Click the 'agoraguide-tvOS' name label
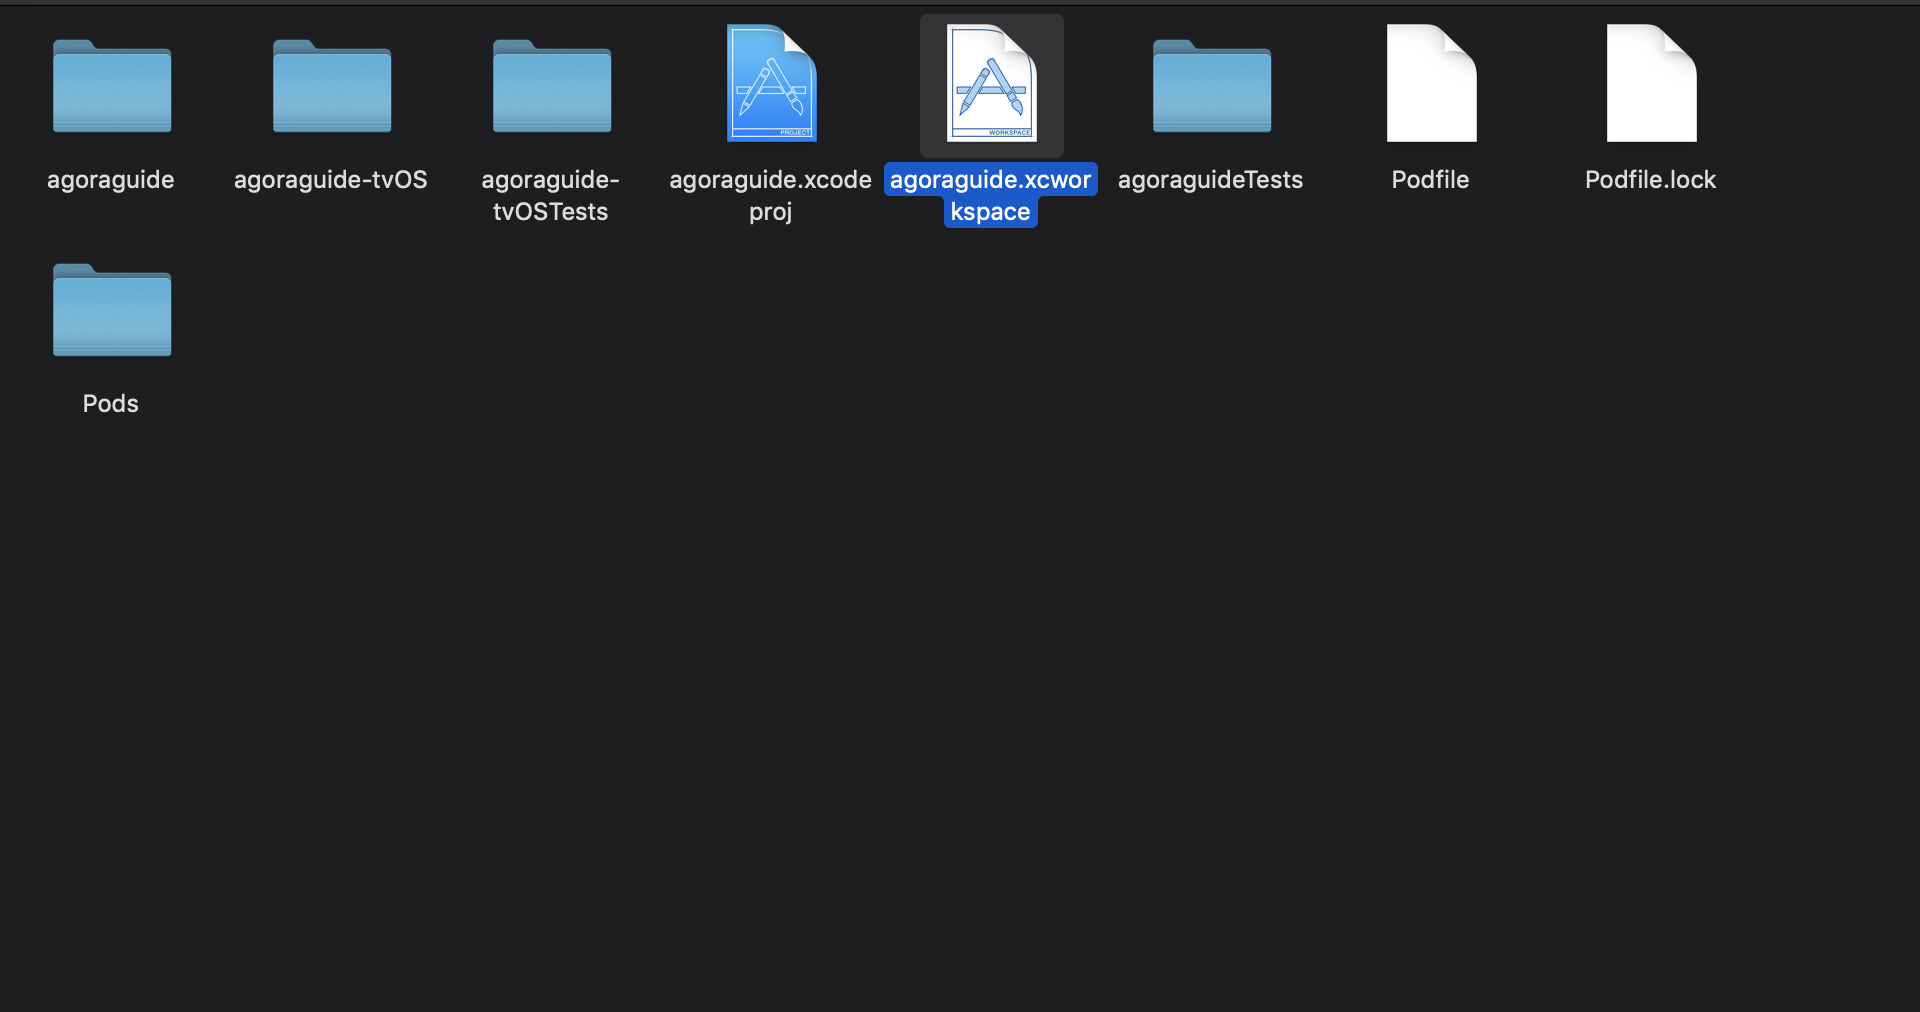The height and width of the screenshot is (1012, 1920). pos(331,180)
